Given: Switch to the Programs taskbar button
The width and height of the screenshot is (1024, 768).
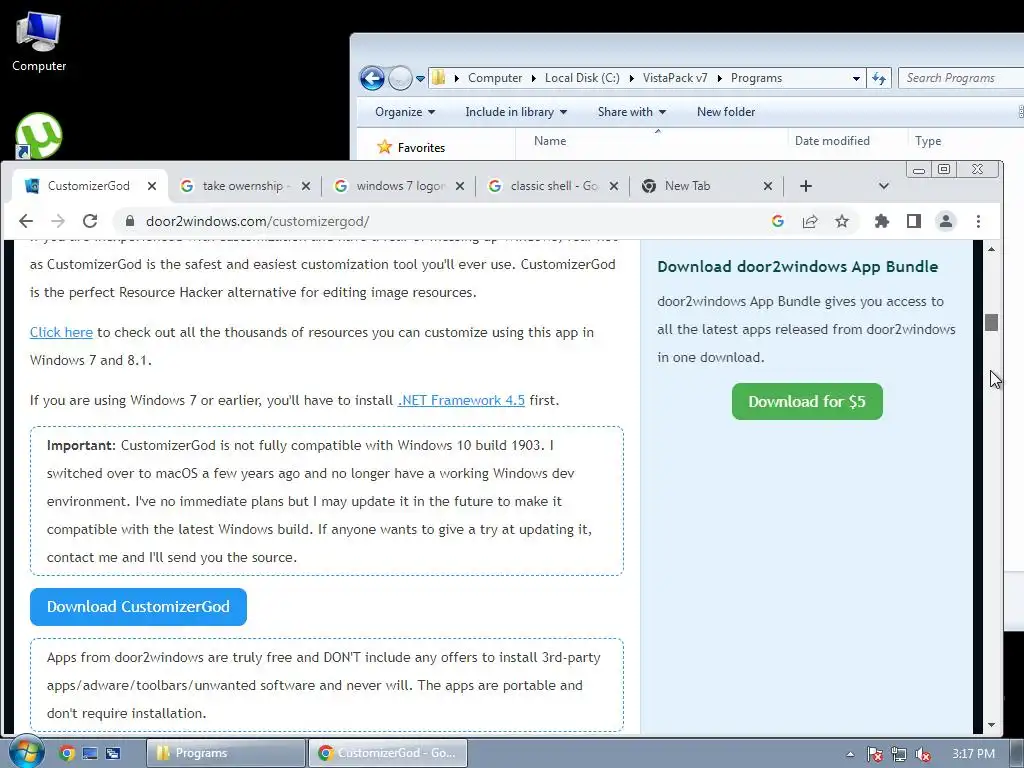Looking at the screenshot, I should (225, 753).
